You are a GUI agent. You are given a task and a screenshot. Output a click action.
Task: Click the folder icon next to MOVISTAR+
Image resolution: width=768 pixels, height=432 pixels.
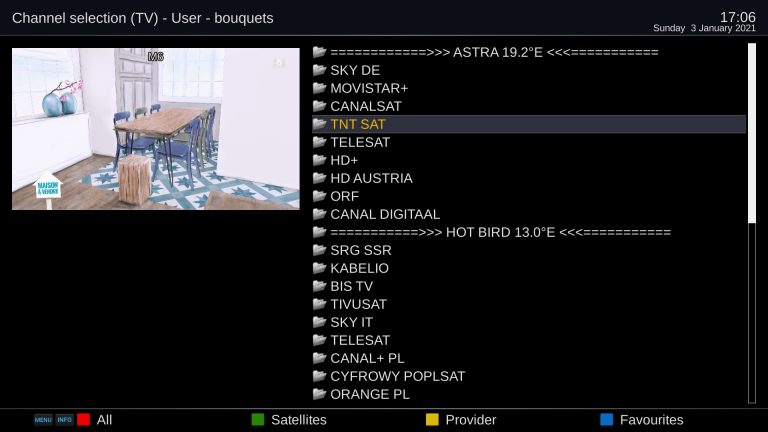(x=319, y=88)
